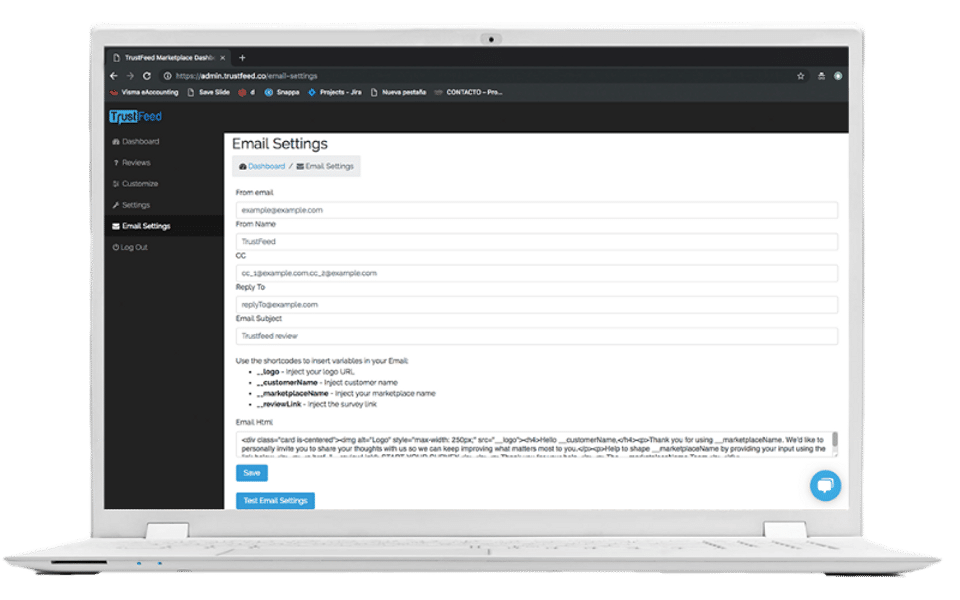Screen dimensions: 960x600
Task: Click the browser address bar URL
Action: (x=247, y=76)
